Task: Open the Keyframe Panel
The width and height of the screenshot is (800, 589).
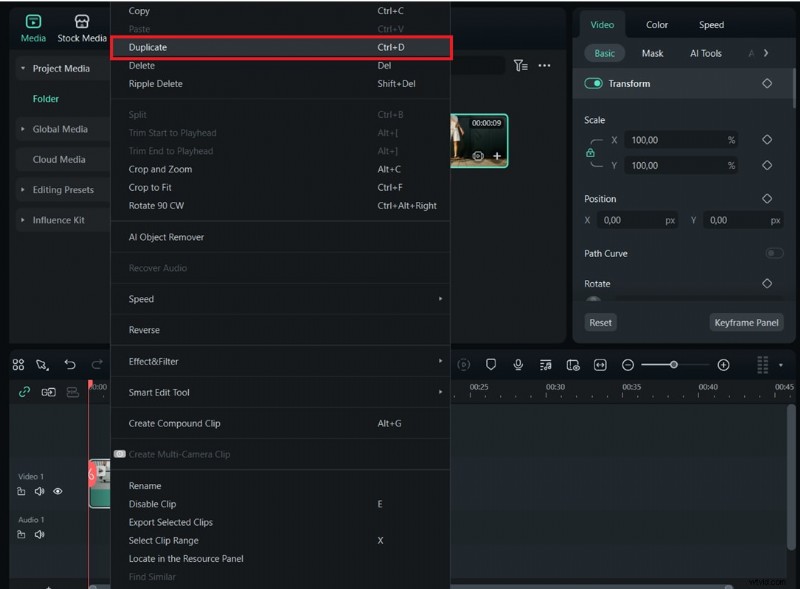Action: tap(746, 322)
